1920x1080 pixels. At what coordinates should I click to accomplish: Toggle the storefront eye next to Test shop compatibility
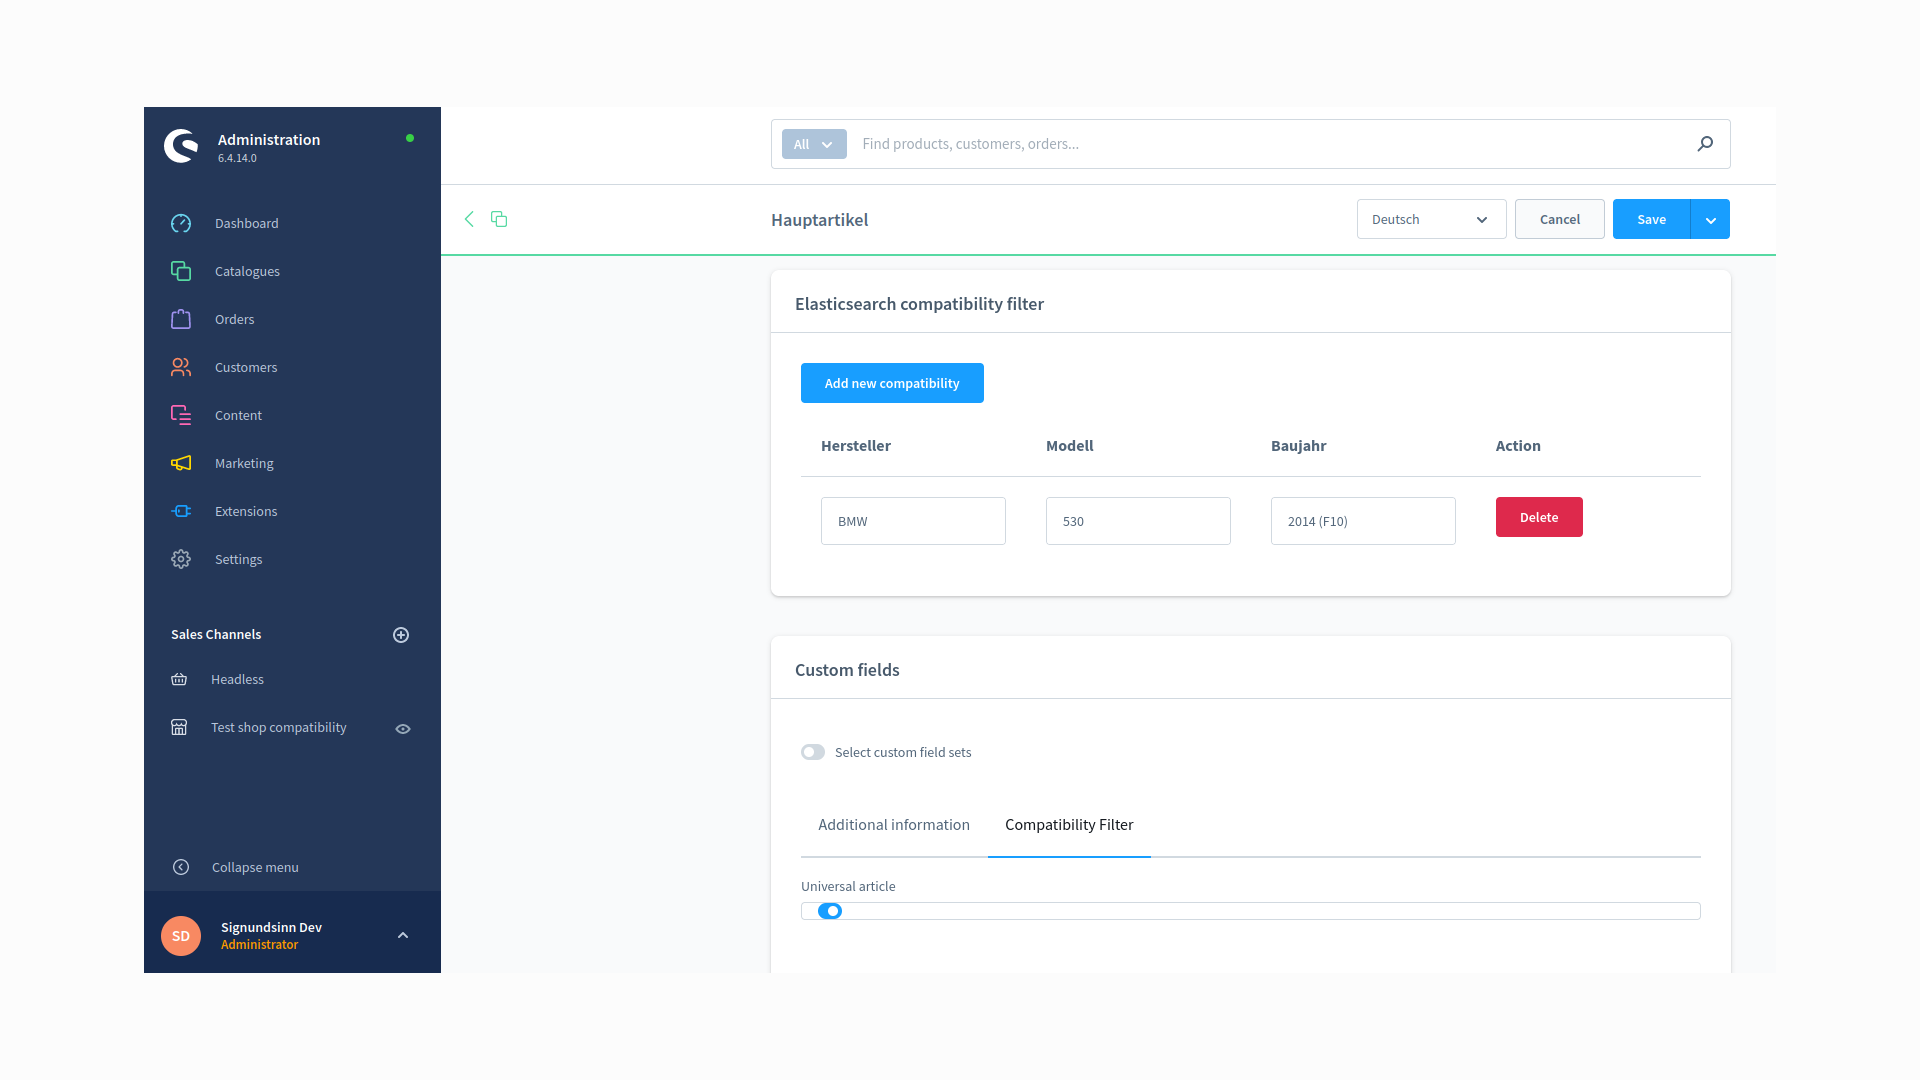(x=403, y=729)
